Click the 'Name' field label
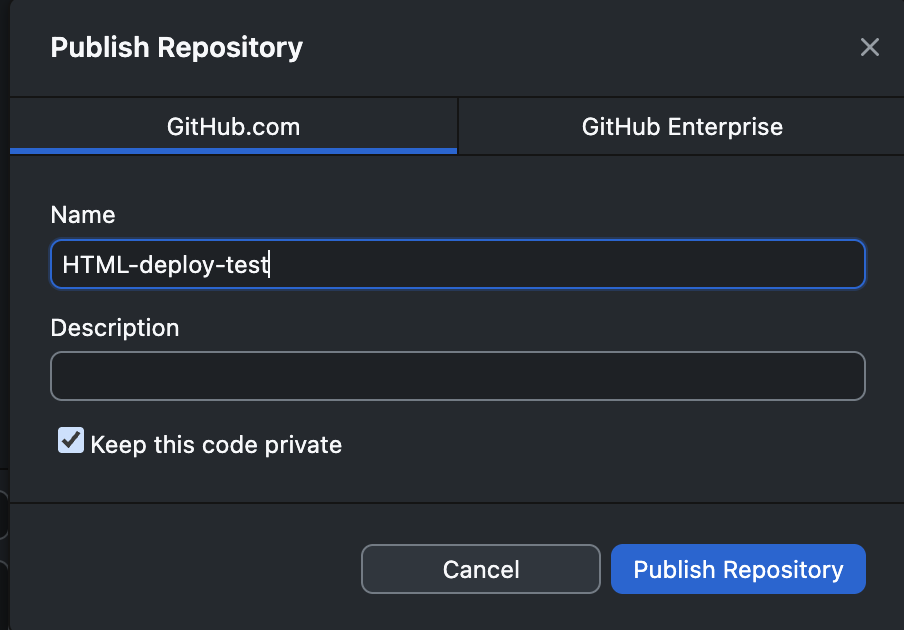Screen dimensions: 904x630 tap(83, 215)
